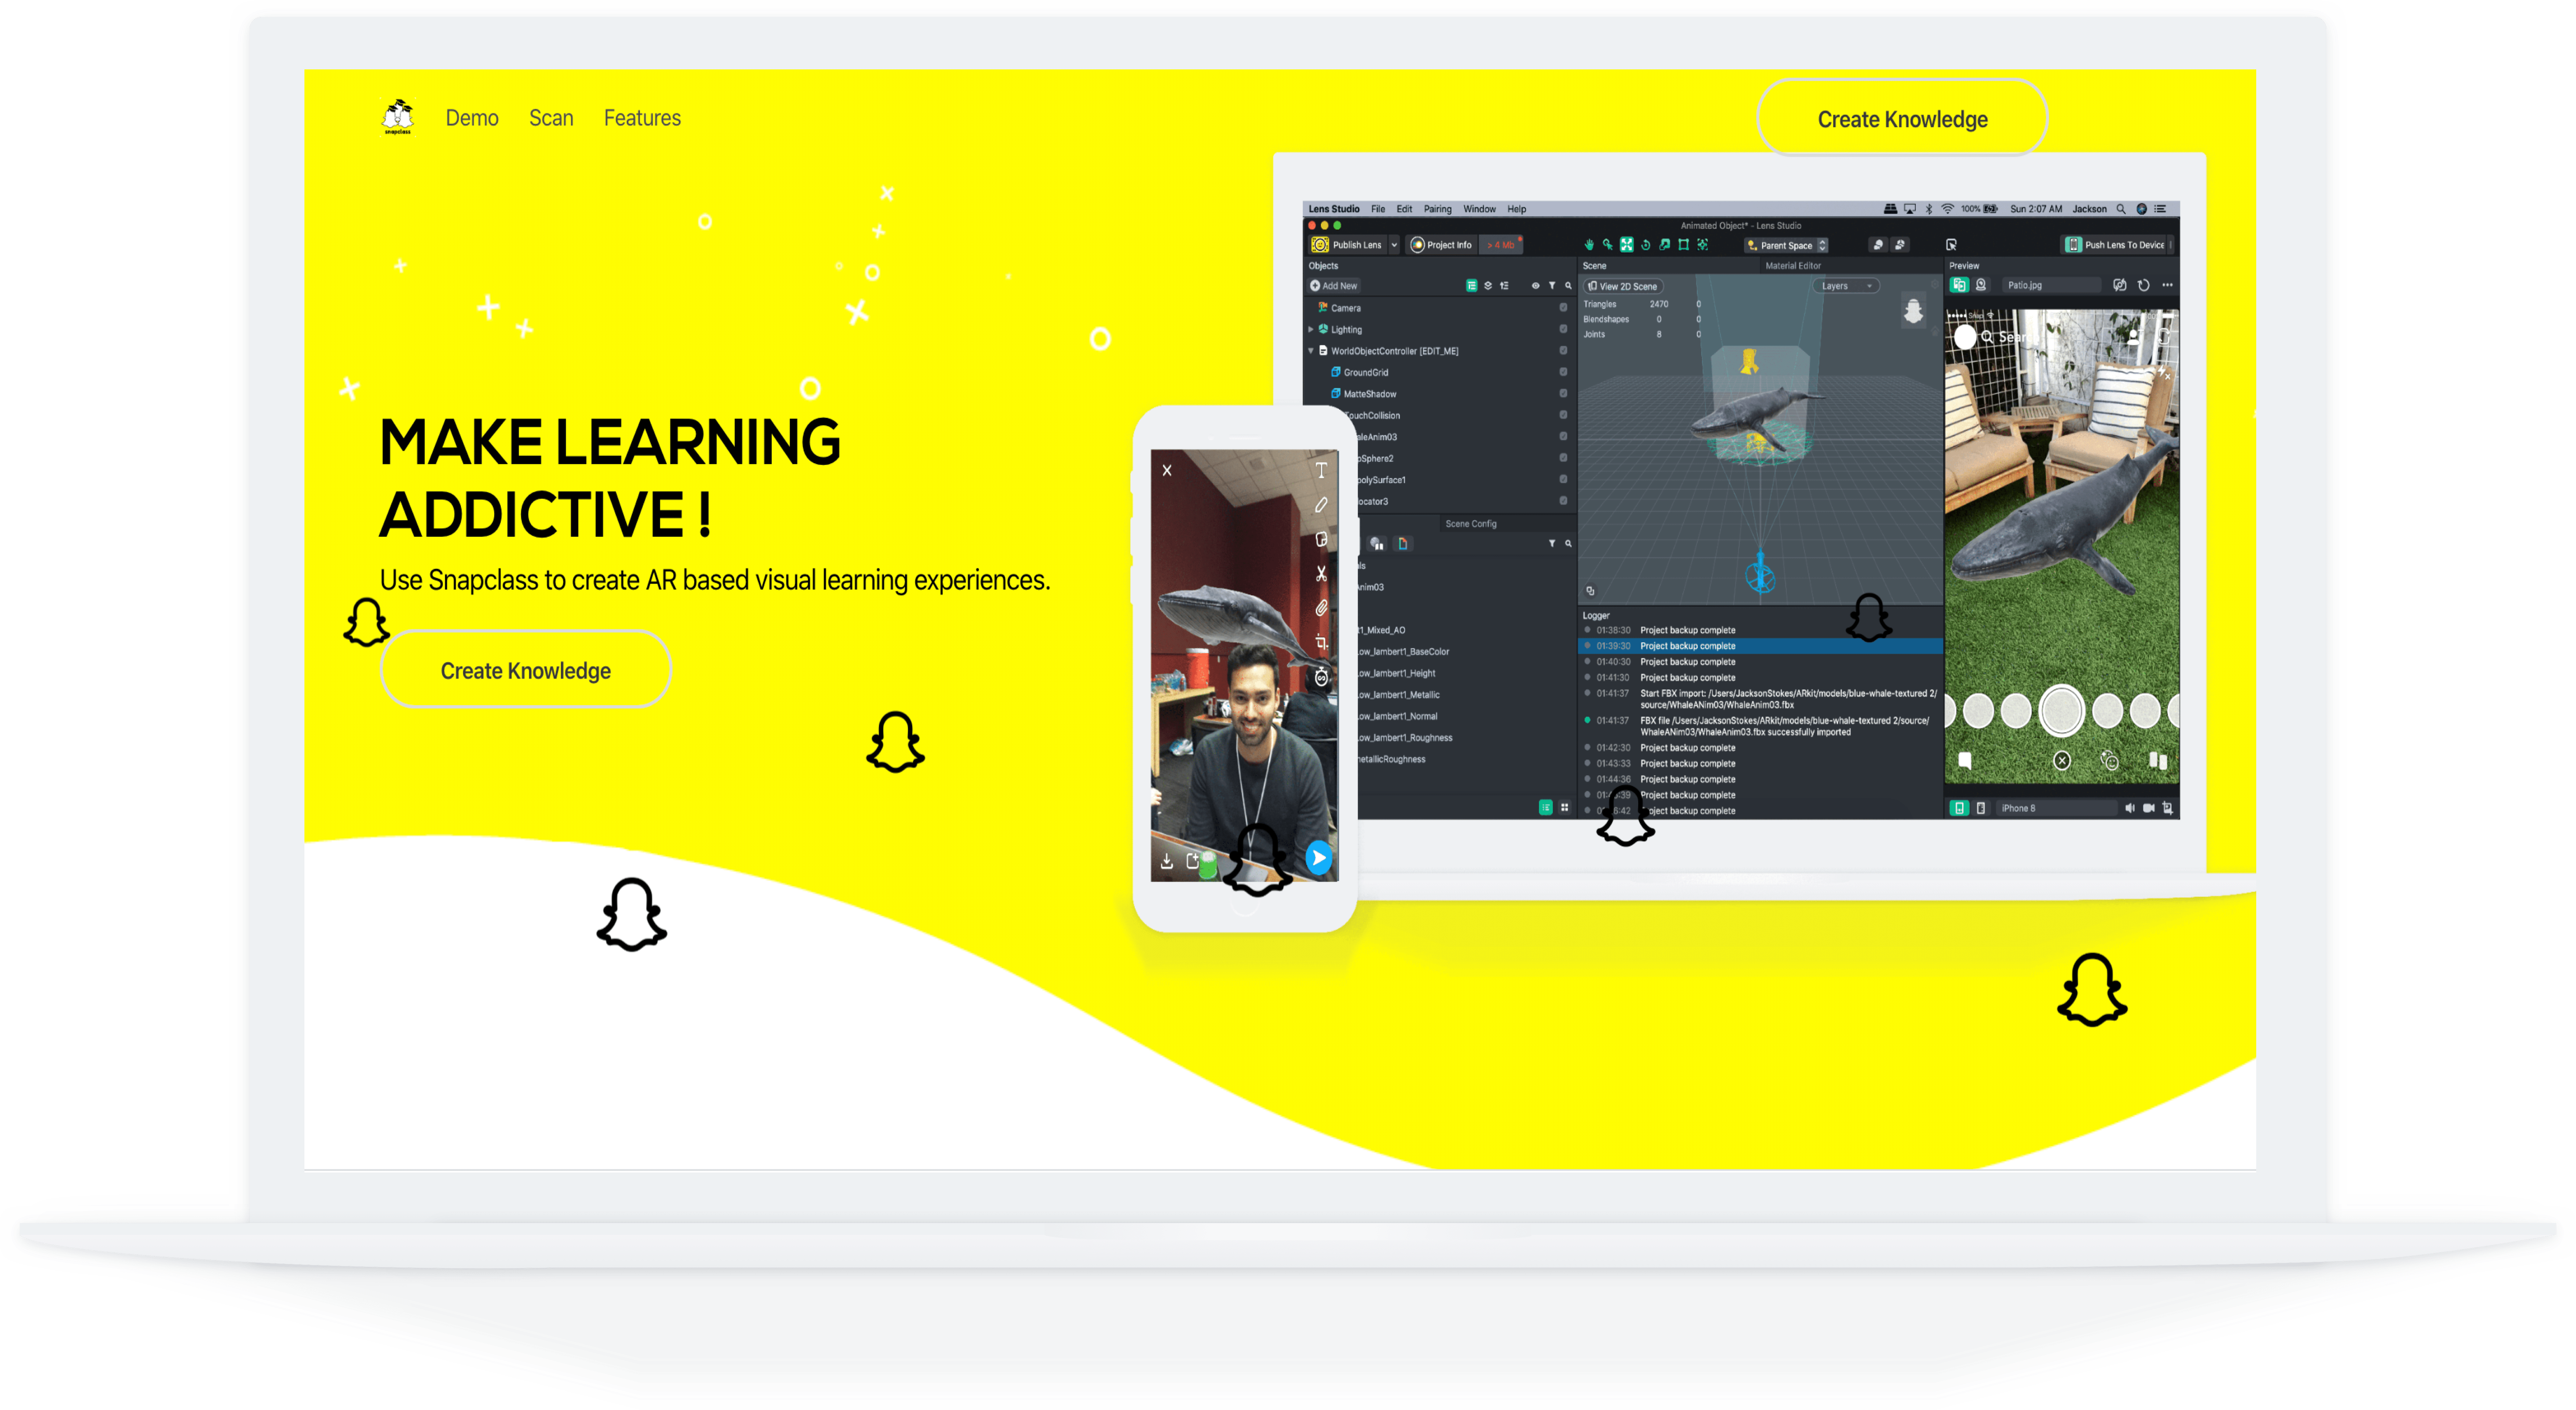Click the blue send arrow on phone

[1319, 858]
